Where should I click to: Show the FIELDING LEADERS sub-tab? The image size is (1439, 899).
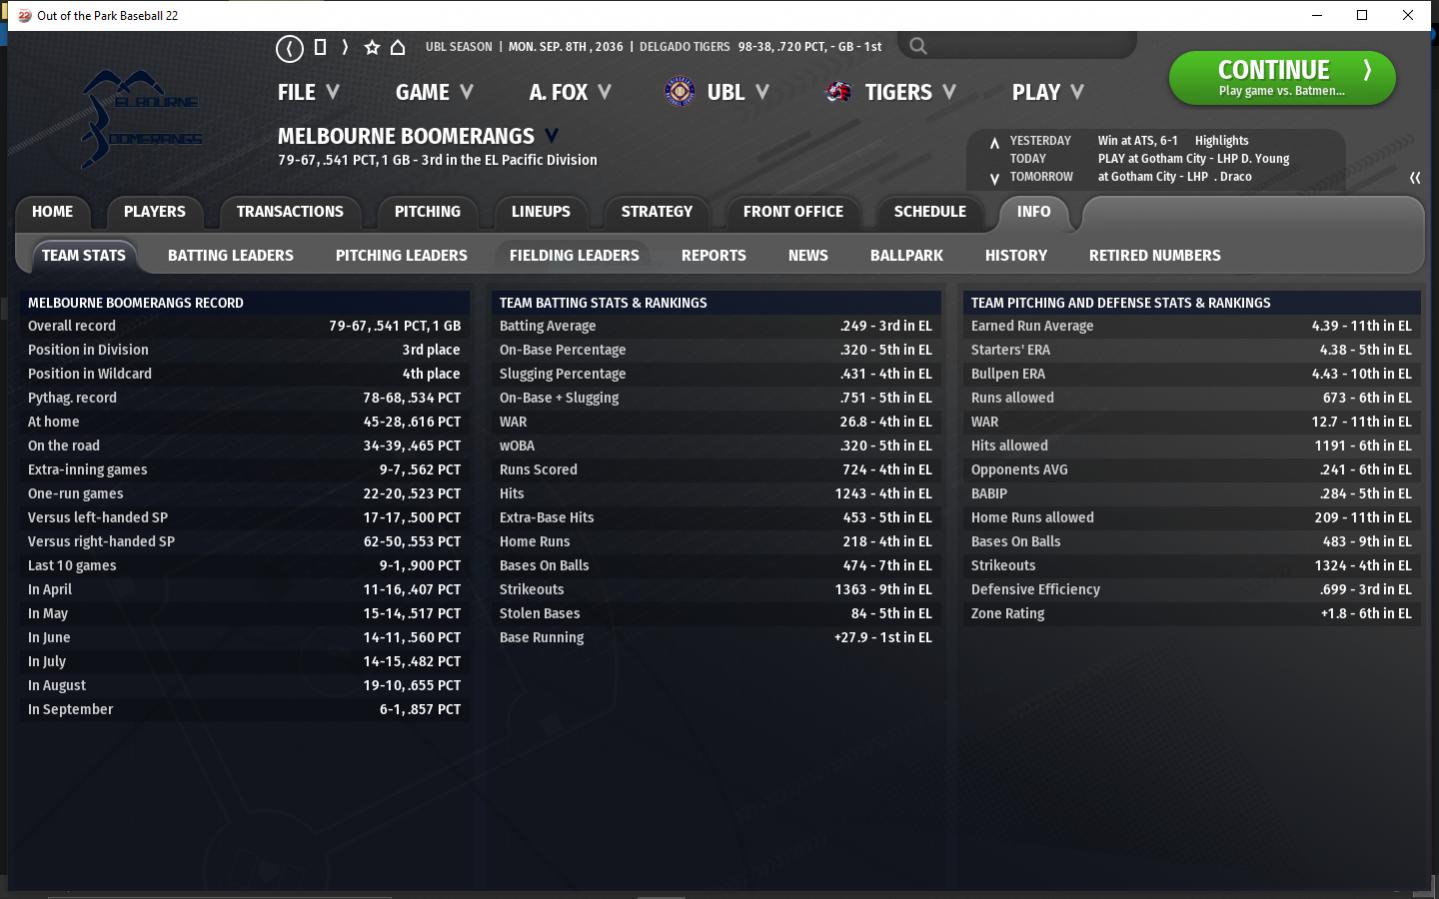[x=574, y=255]
